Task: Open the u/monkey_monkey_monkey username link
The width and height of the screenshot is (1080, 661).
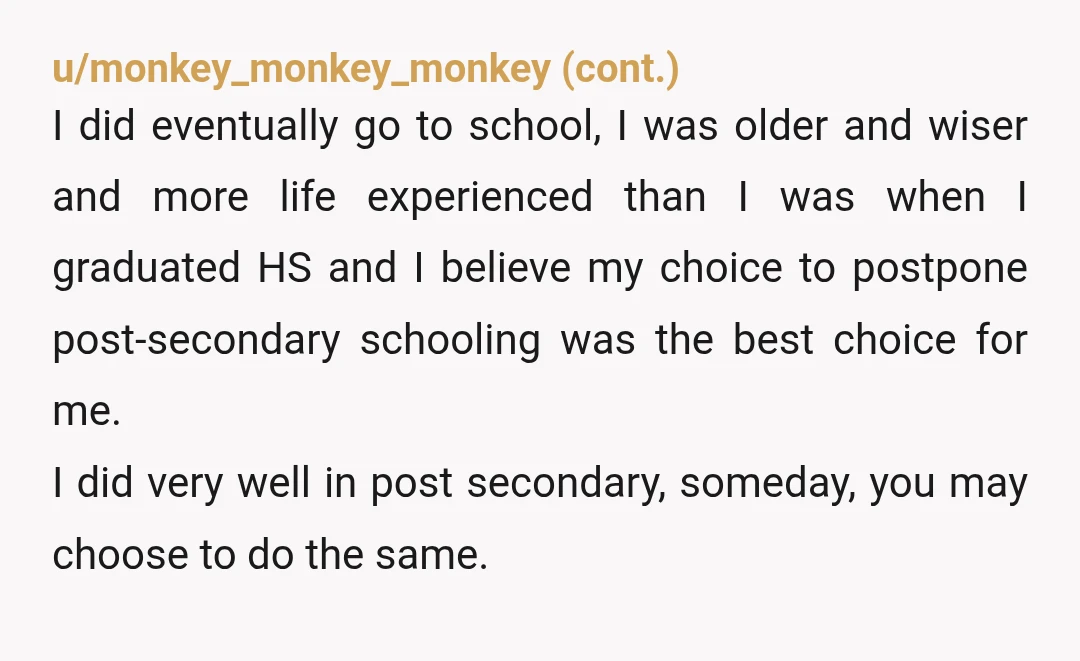Action: click(x=302, y=69)
